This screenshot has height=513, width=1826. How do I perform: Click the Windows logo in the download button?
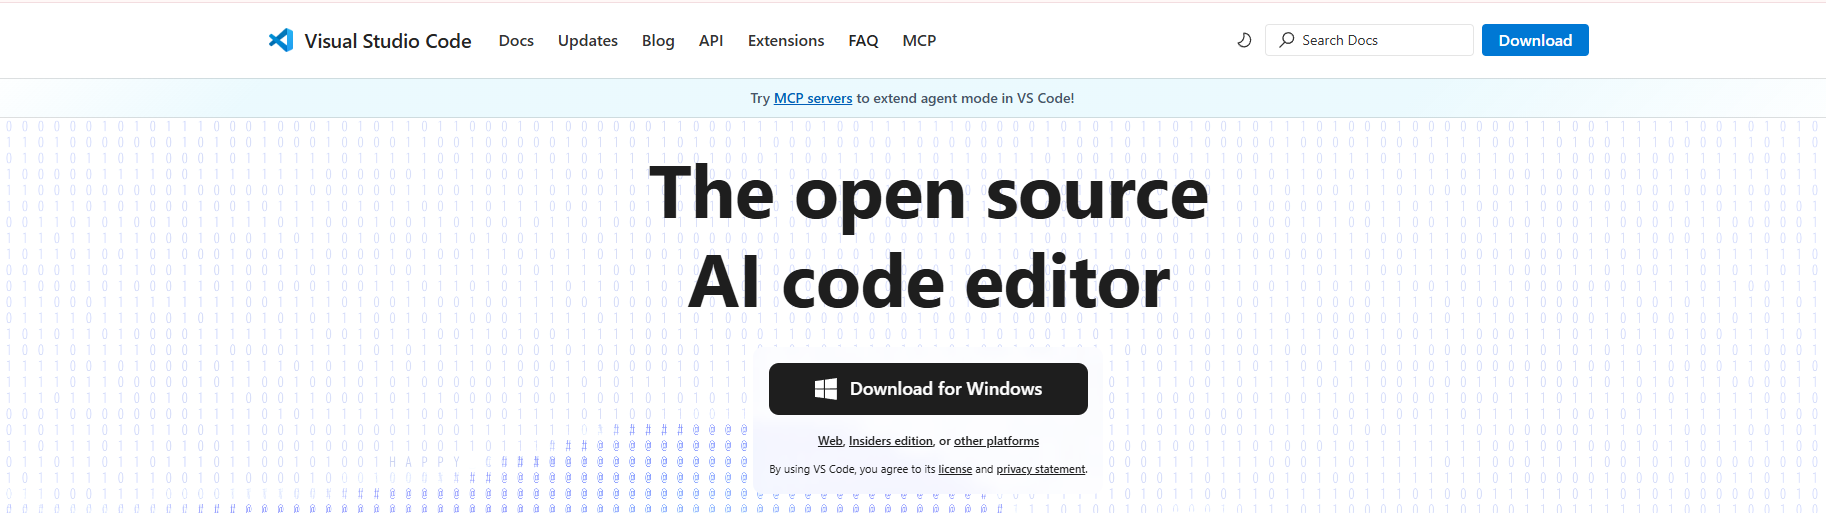tap(826, 389)
